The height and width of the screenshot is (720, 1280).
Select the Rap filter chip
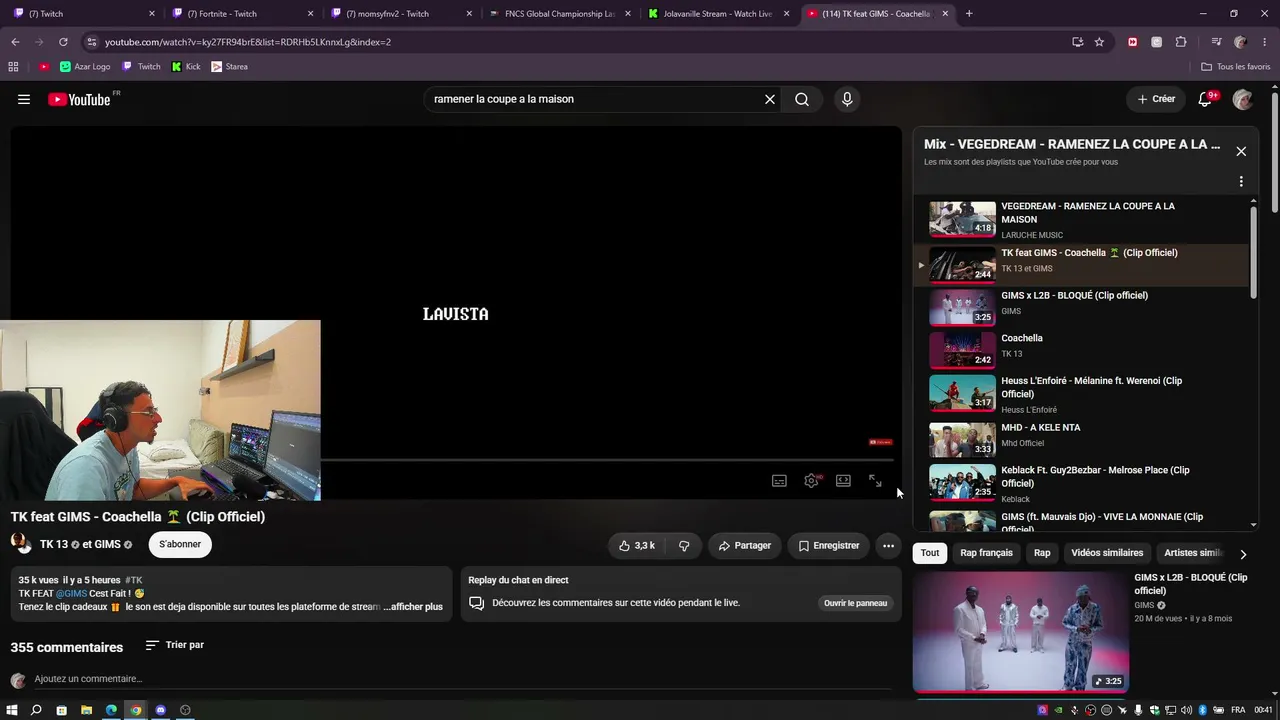1042,553
